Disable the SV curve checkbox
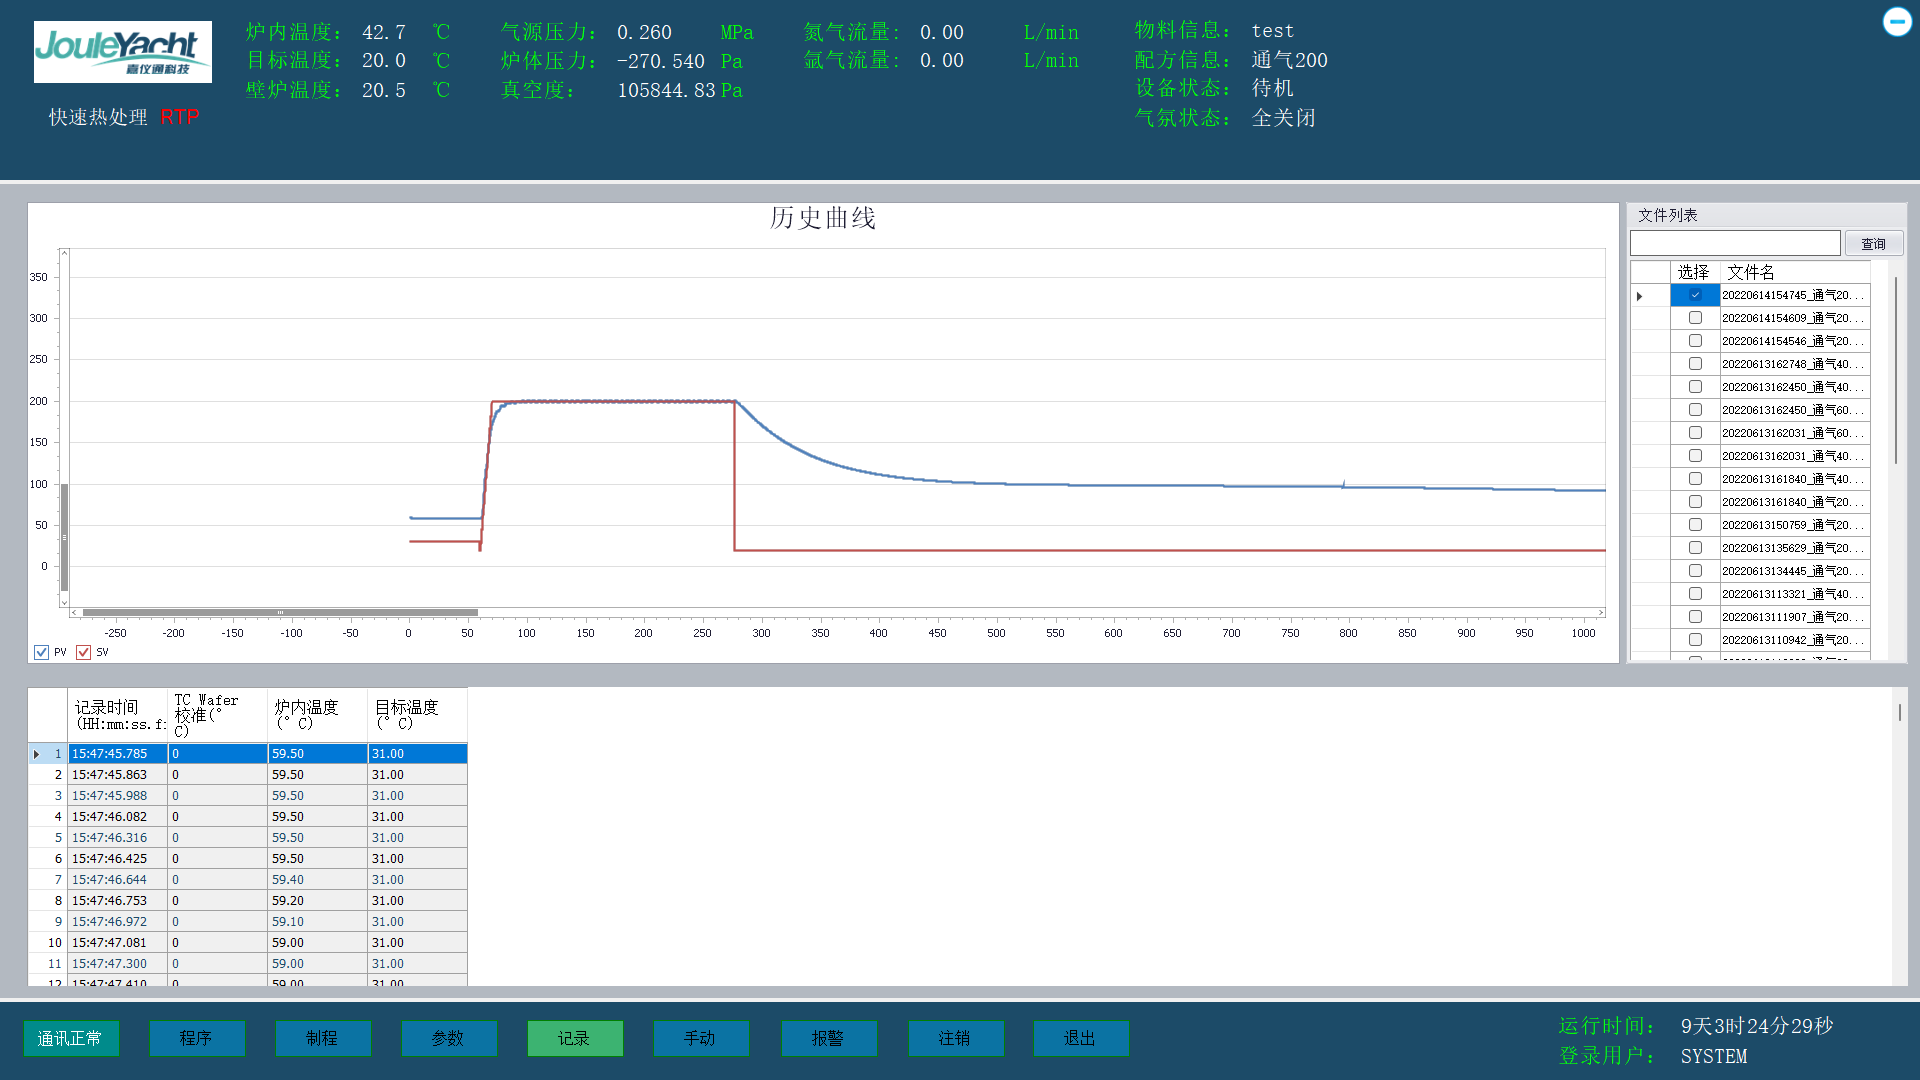 [x=83, y=652]
